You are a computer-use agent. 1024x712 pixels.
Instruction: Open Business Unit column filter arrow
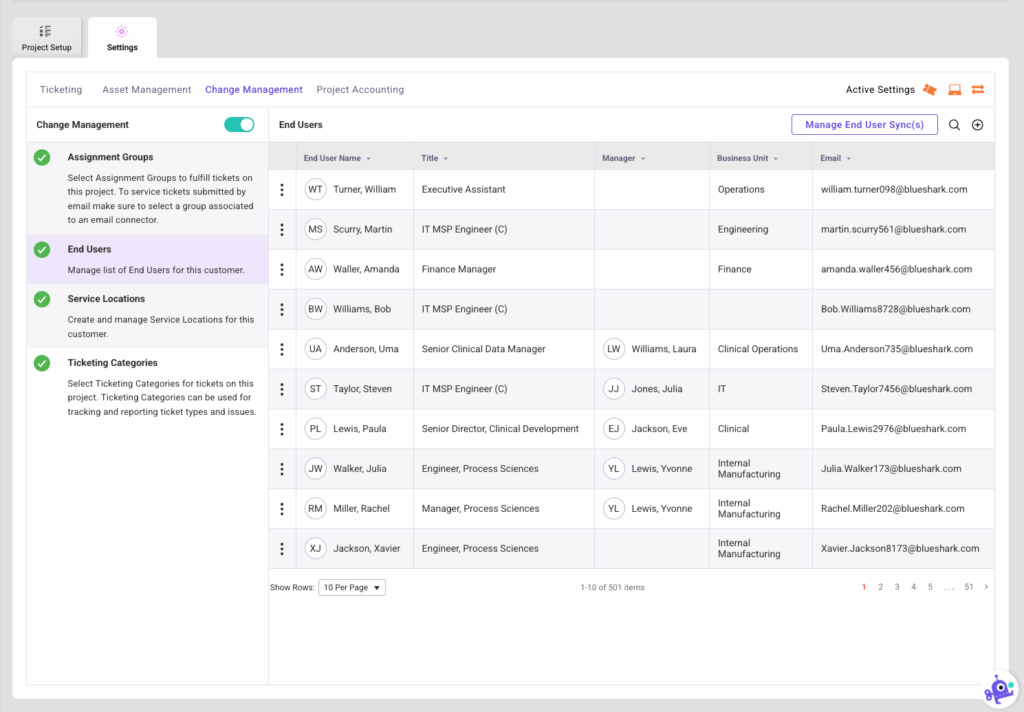coord(776,159)
